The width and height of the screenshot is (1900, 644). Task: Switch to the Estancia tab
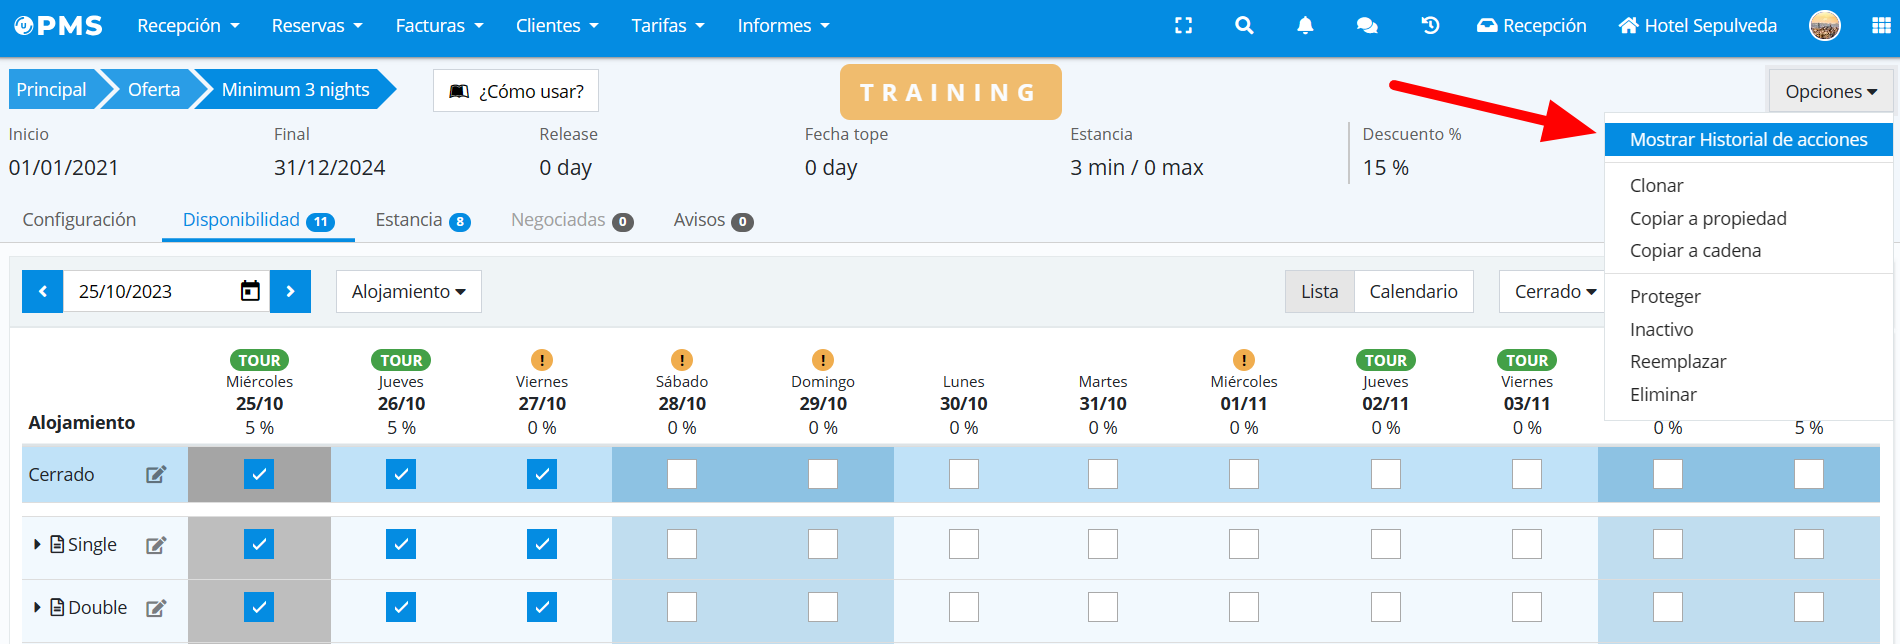click(x=421, y=220)
